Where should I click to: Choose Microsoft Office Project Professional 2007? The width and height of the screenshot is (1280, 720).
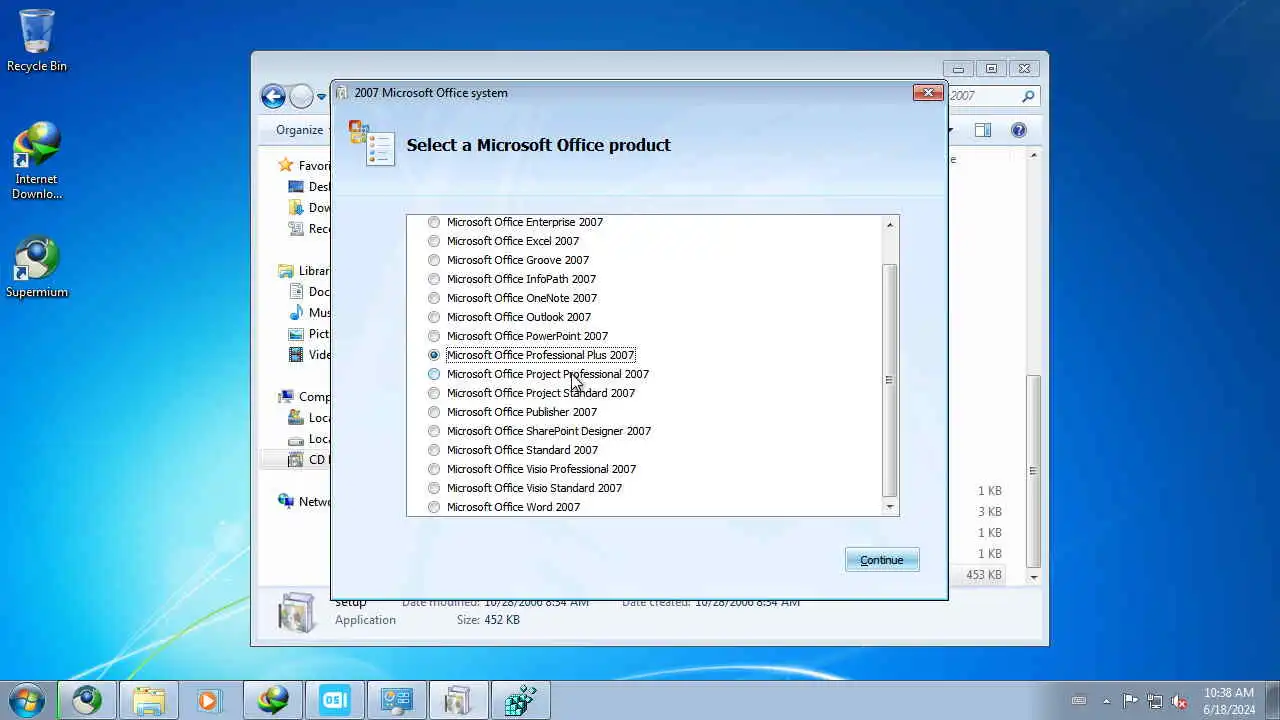[x=434, y=374]
